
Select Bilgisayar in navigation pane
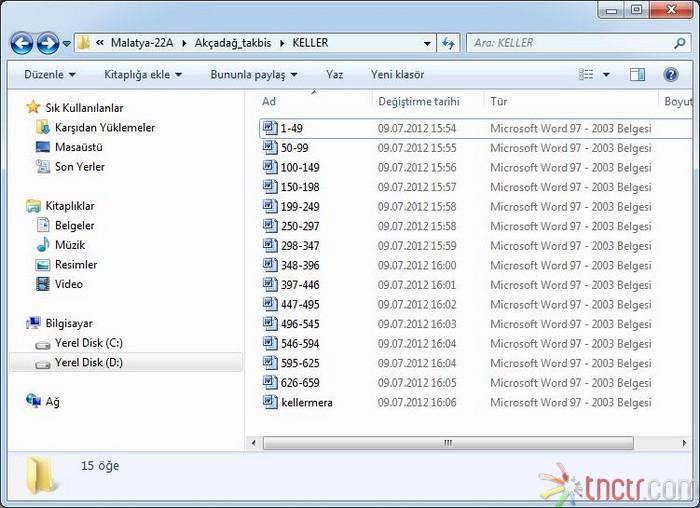pyautogui.click(x=69, y=323)
